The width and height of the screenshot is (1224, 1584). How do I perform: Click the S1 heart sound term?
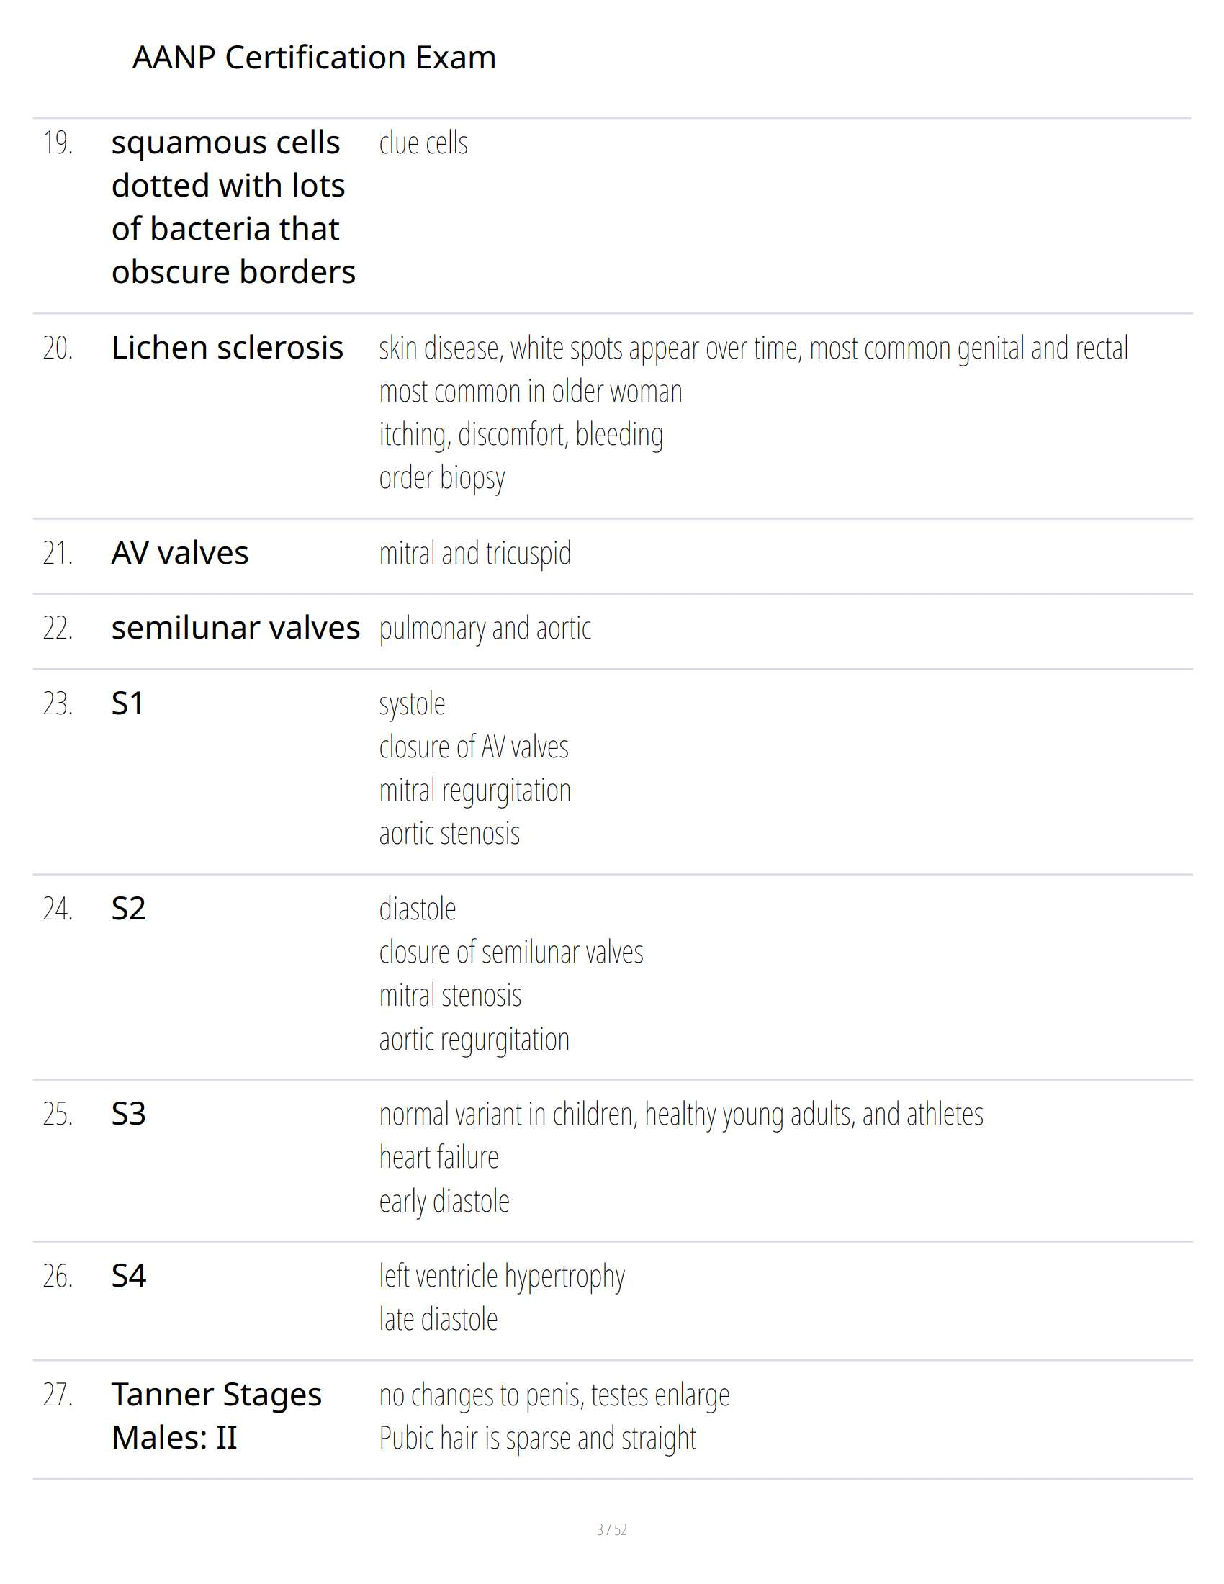(x=128, y=704)
